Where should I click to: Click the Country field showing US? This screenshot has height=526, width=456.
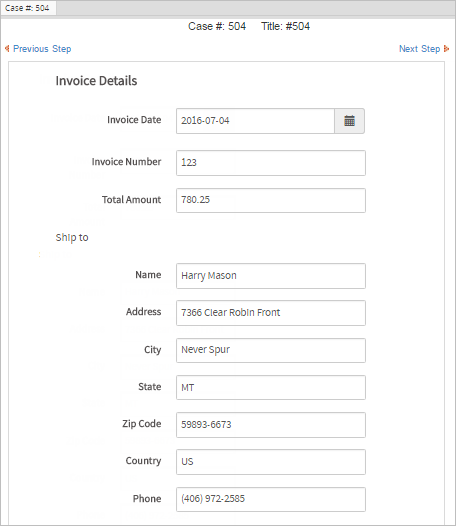coord(271,462)
